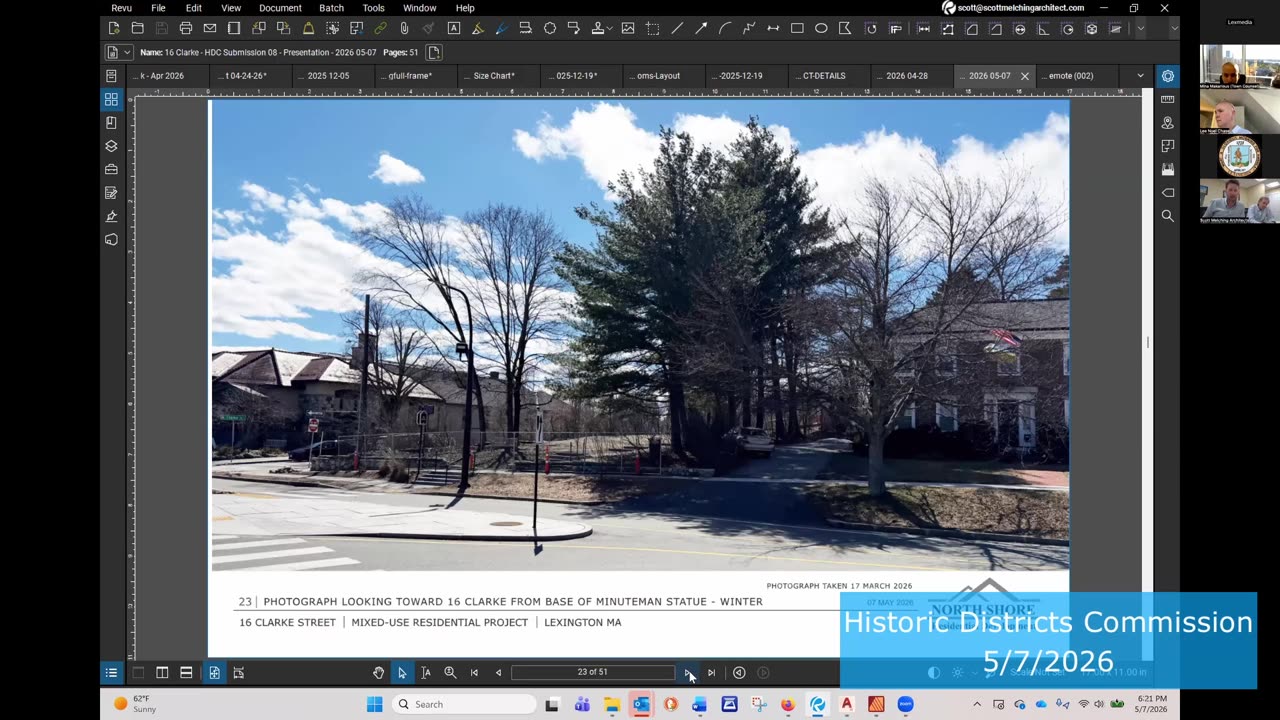
Task: Toggle the Markups List button at bottom left
Action: pyautogui.click(x=111, y=673)
